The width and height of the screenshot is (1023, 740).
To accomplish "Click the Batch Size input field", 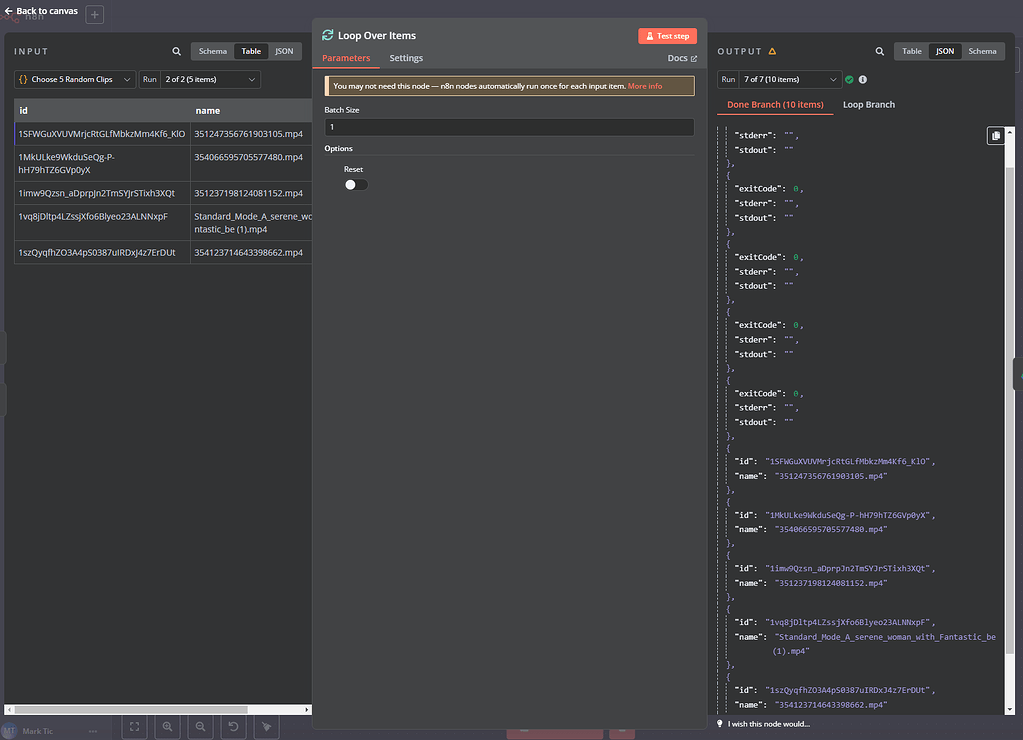I will [x=509, y=127].
